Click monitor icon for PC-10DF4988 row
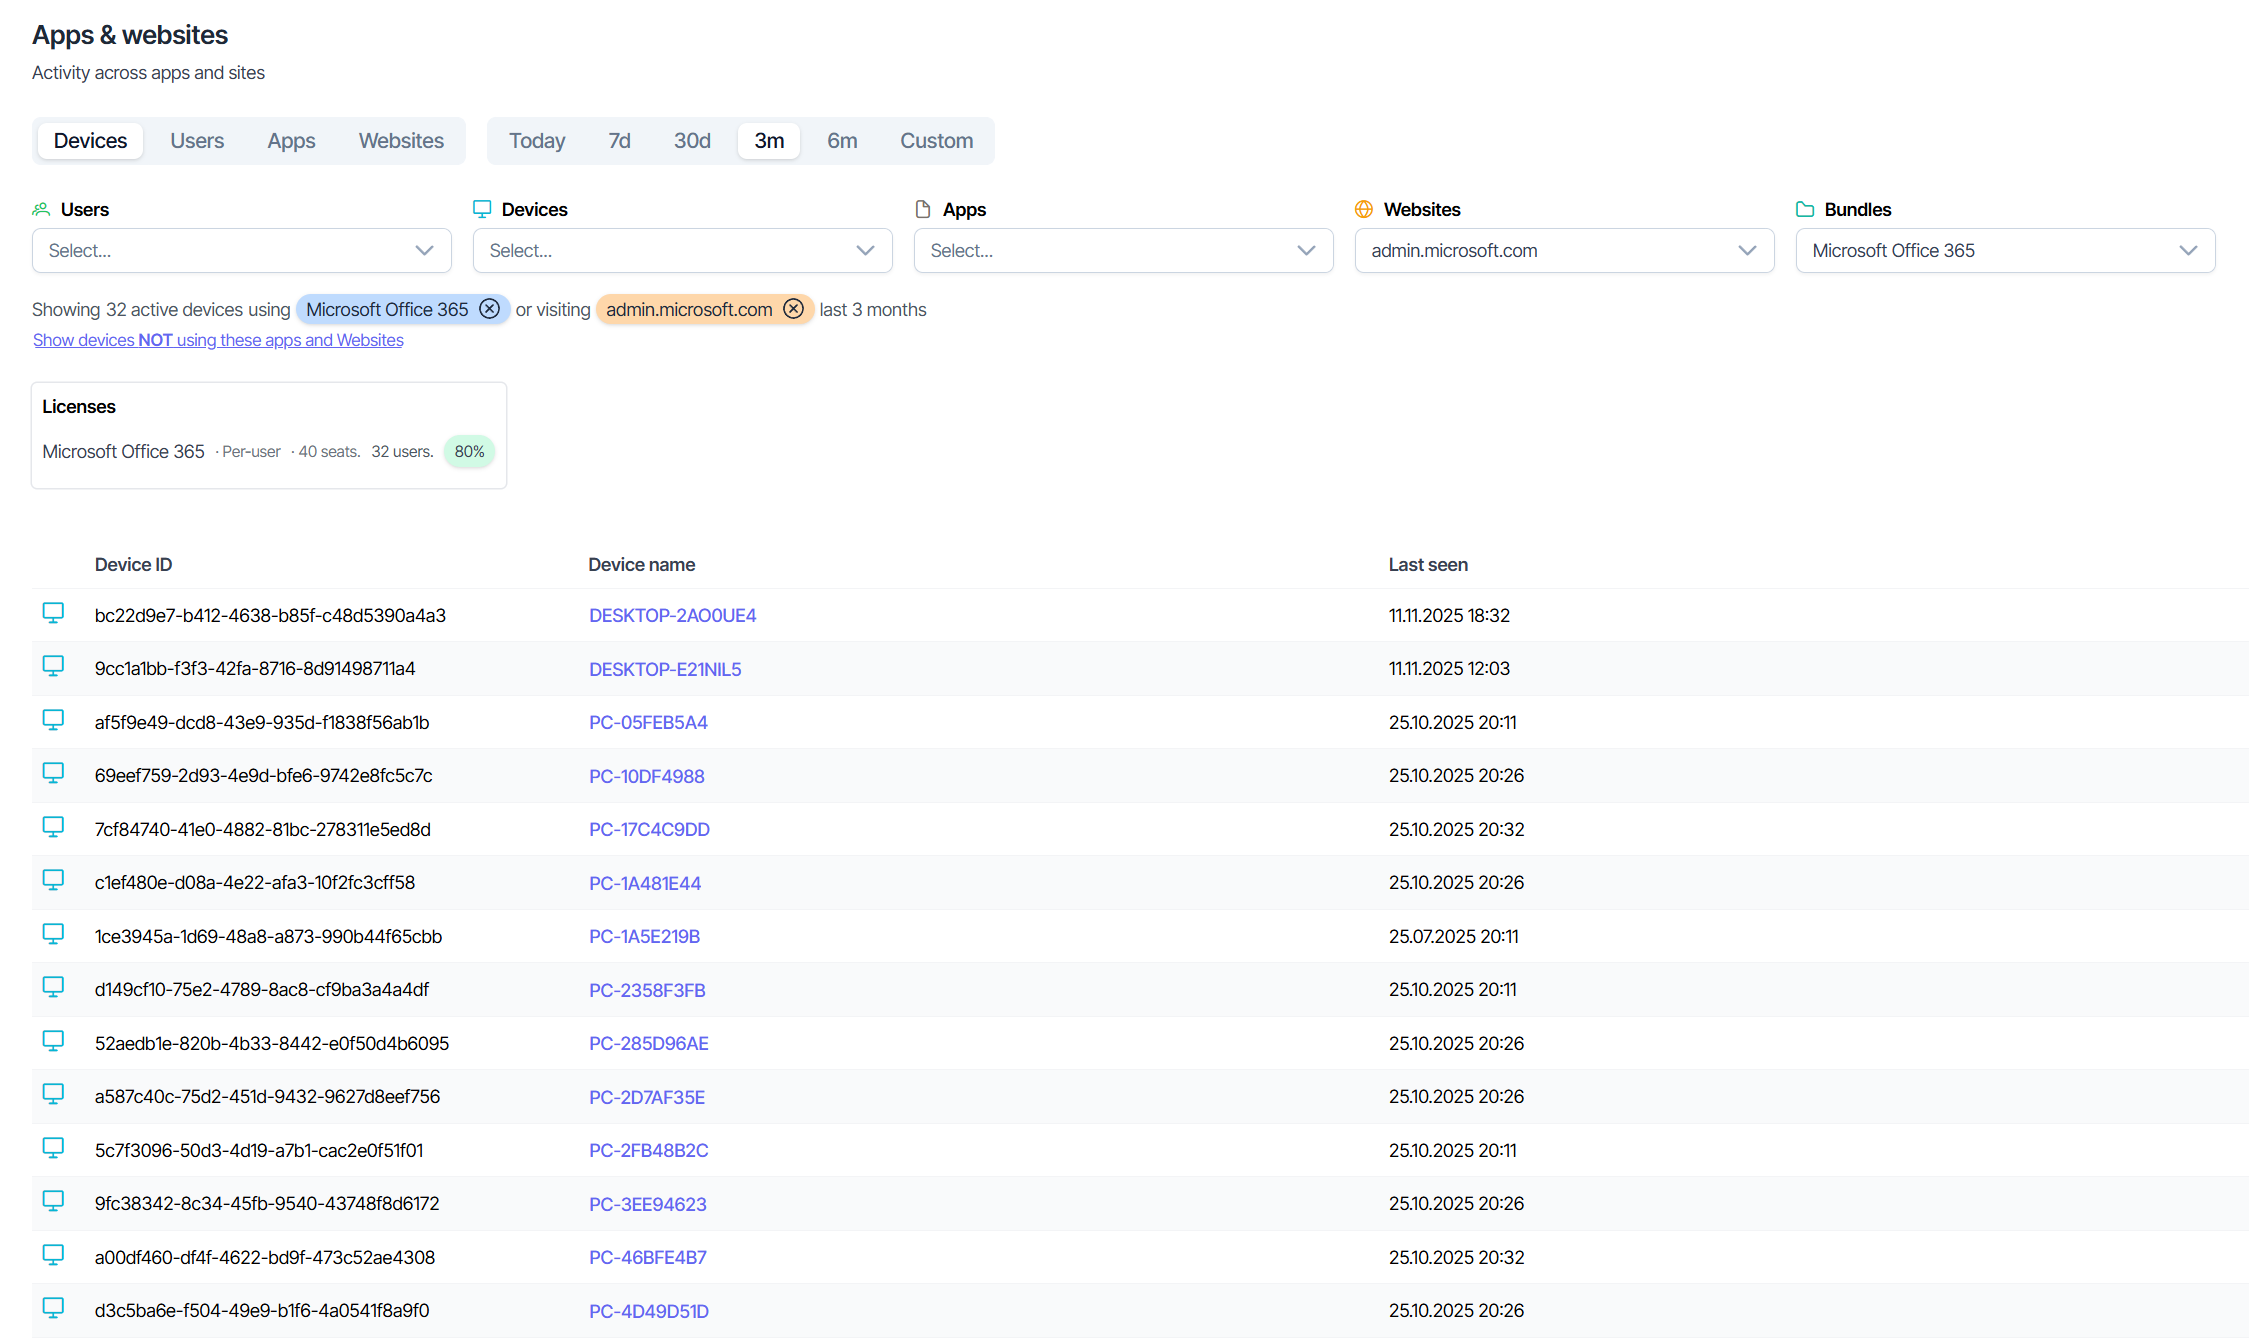The width and height of the screenshot is (2249, 1338). tap(53, 773)
